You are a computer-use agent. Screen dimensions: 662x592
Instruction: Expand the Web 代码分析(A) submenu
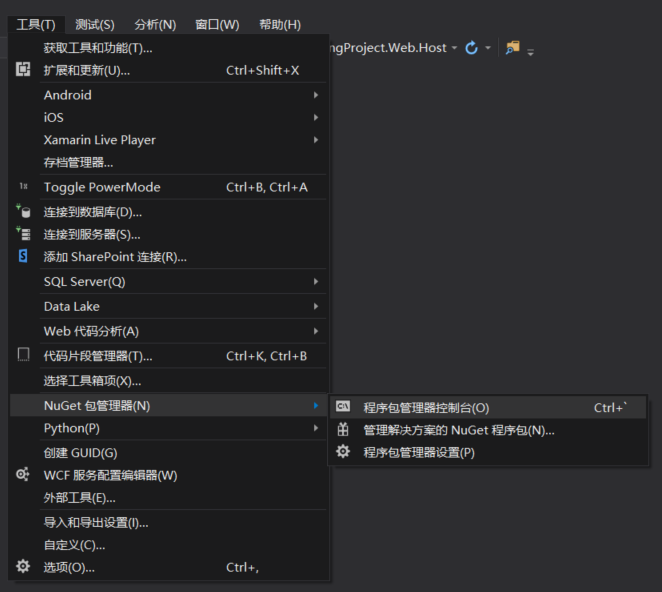(x=168, y=331)
